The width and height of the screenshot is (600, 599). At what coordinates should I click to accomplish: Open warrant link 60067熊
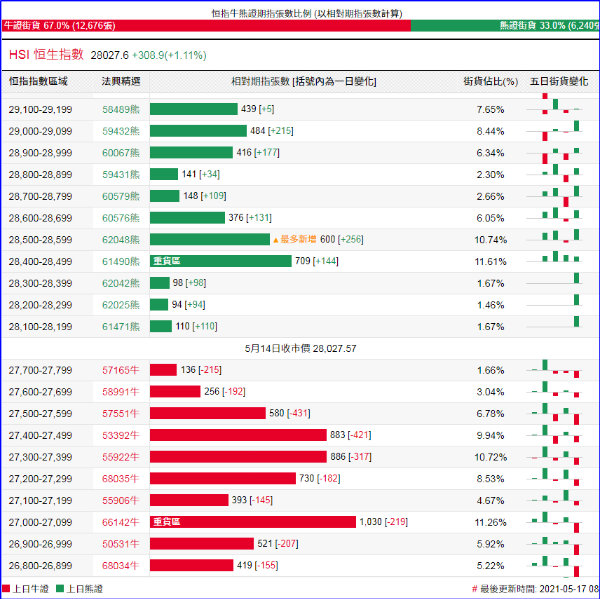(x=121, y=153)
